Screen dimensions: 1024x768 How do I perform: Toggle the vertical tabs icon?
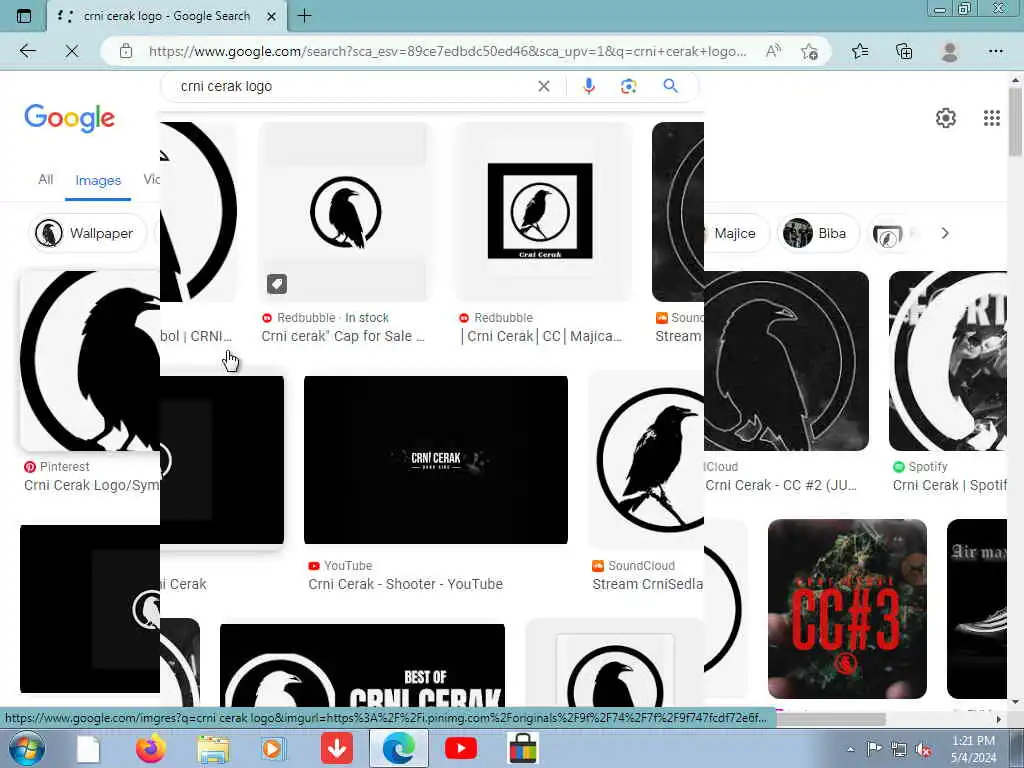point(24,16)
